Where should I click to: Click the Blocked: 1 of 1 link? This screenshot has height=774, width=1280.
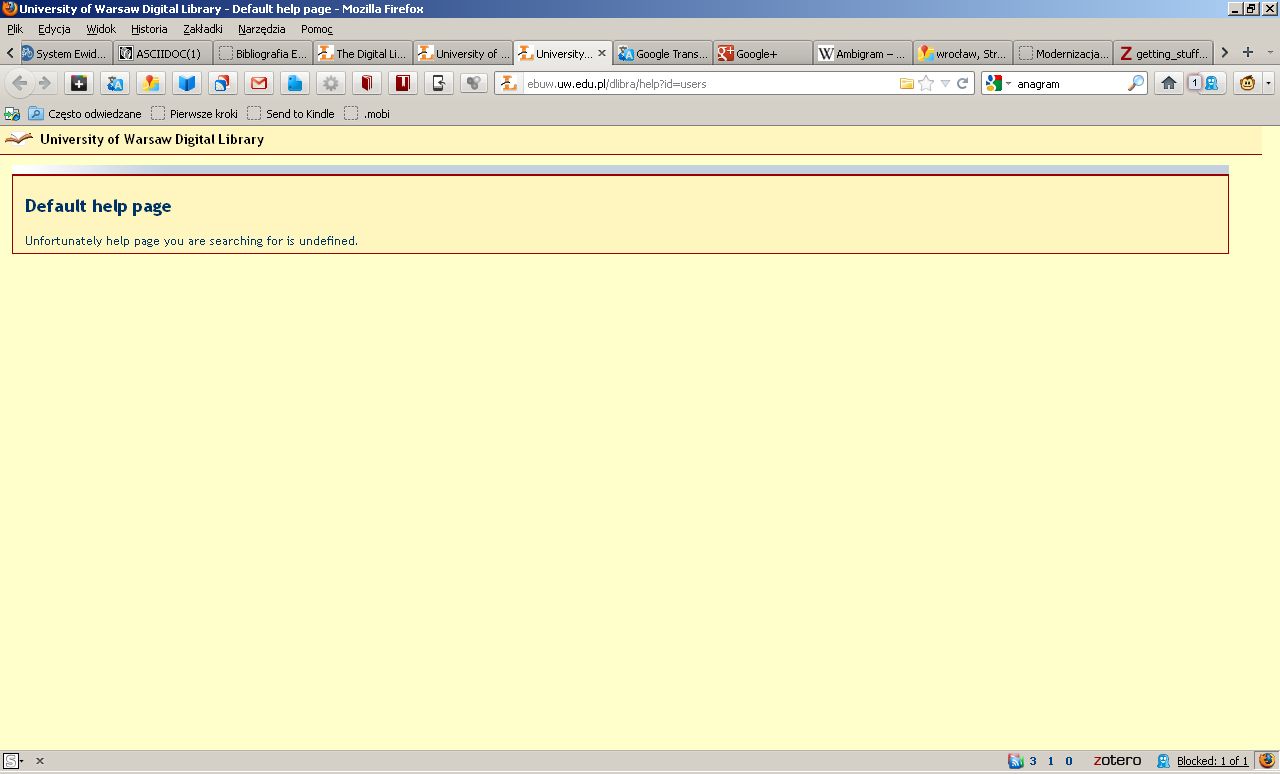[x=1212, y=761]
